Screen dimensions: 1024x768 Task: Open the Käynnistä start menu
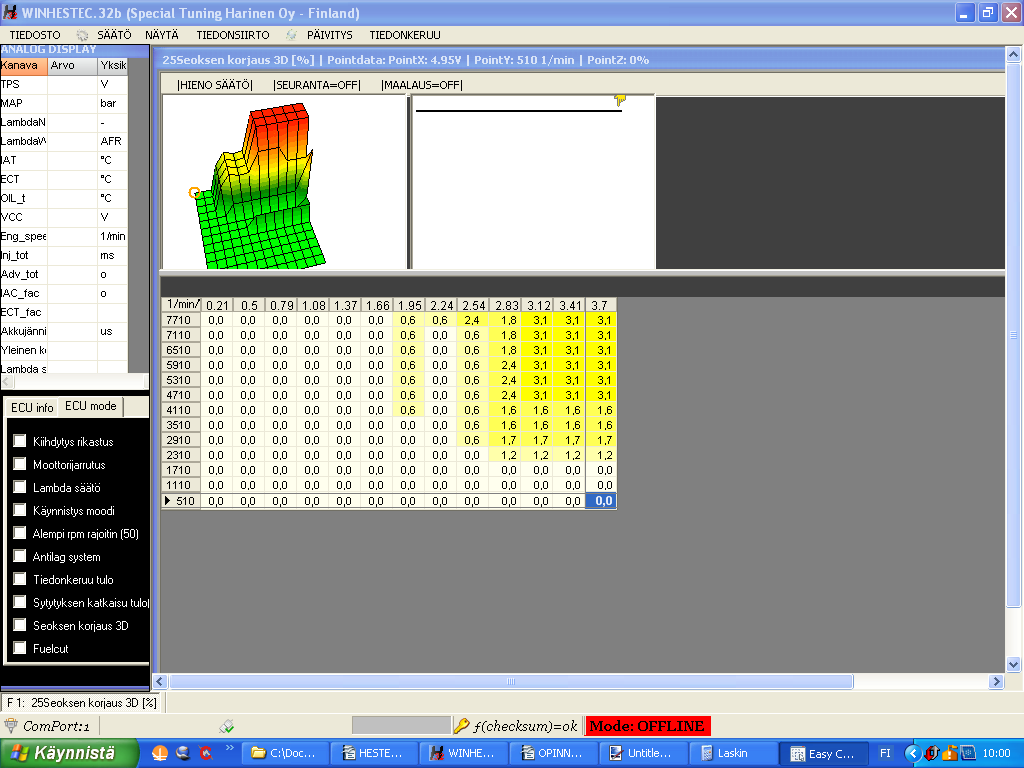(69, 753)
